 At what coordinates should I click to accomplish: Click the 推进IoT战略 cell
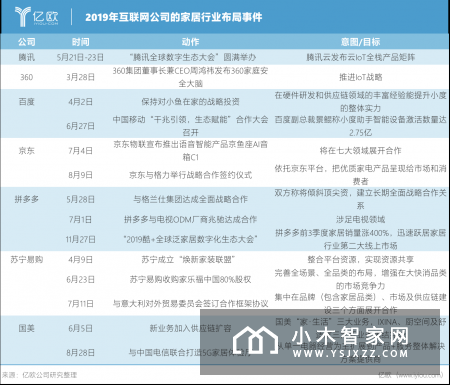360,77
